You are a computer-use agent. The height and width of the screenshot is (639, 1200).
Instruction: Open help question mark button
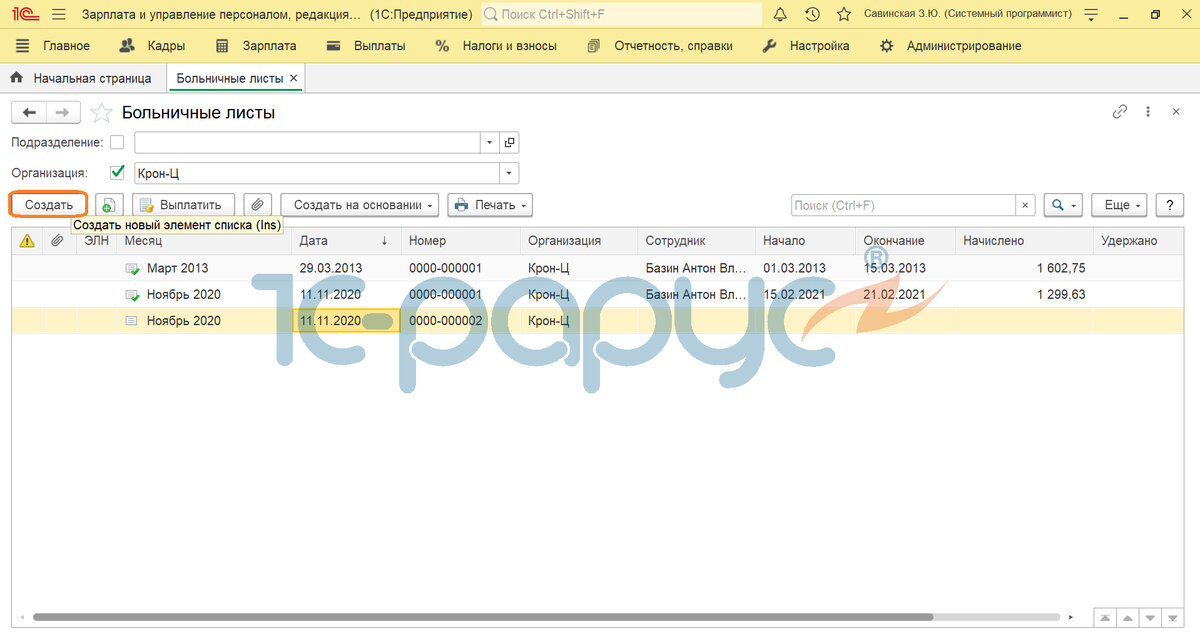[x=1169, y=205]
